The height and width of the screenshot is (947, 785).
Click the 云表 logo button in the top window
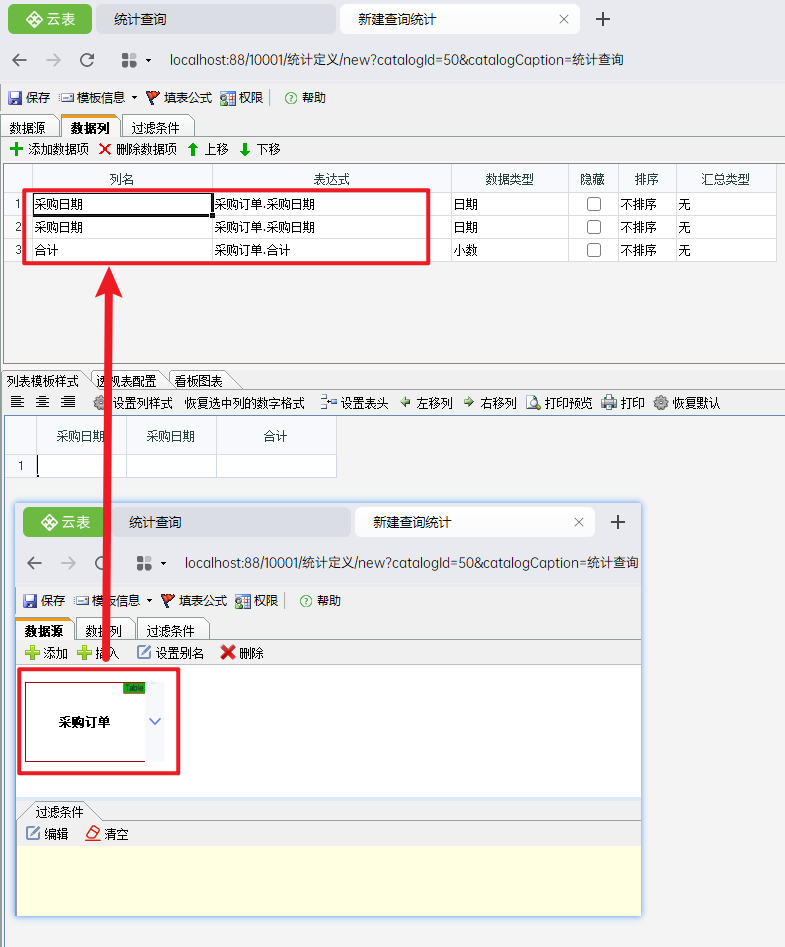click(50, 19)
